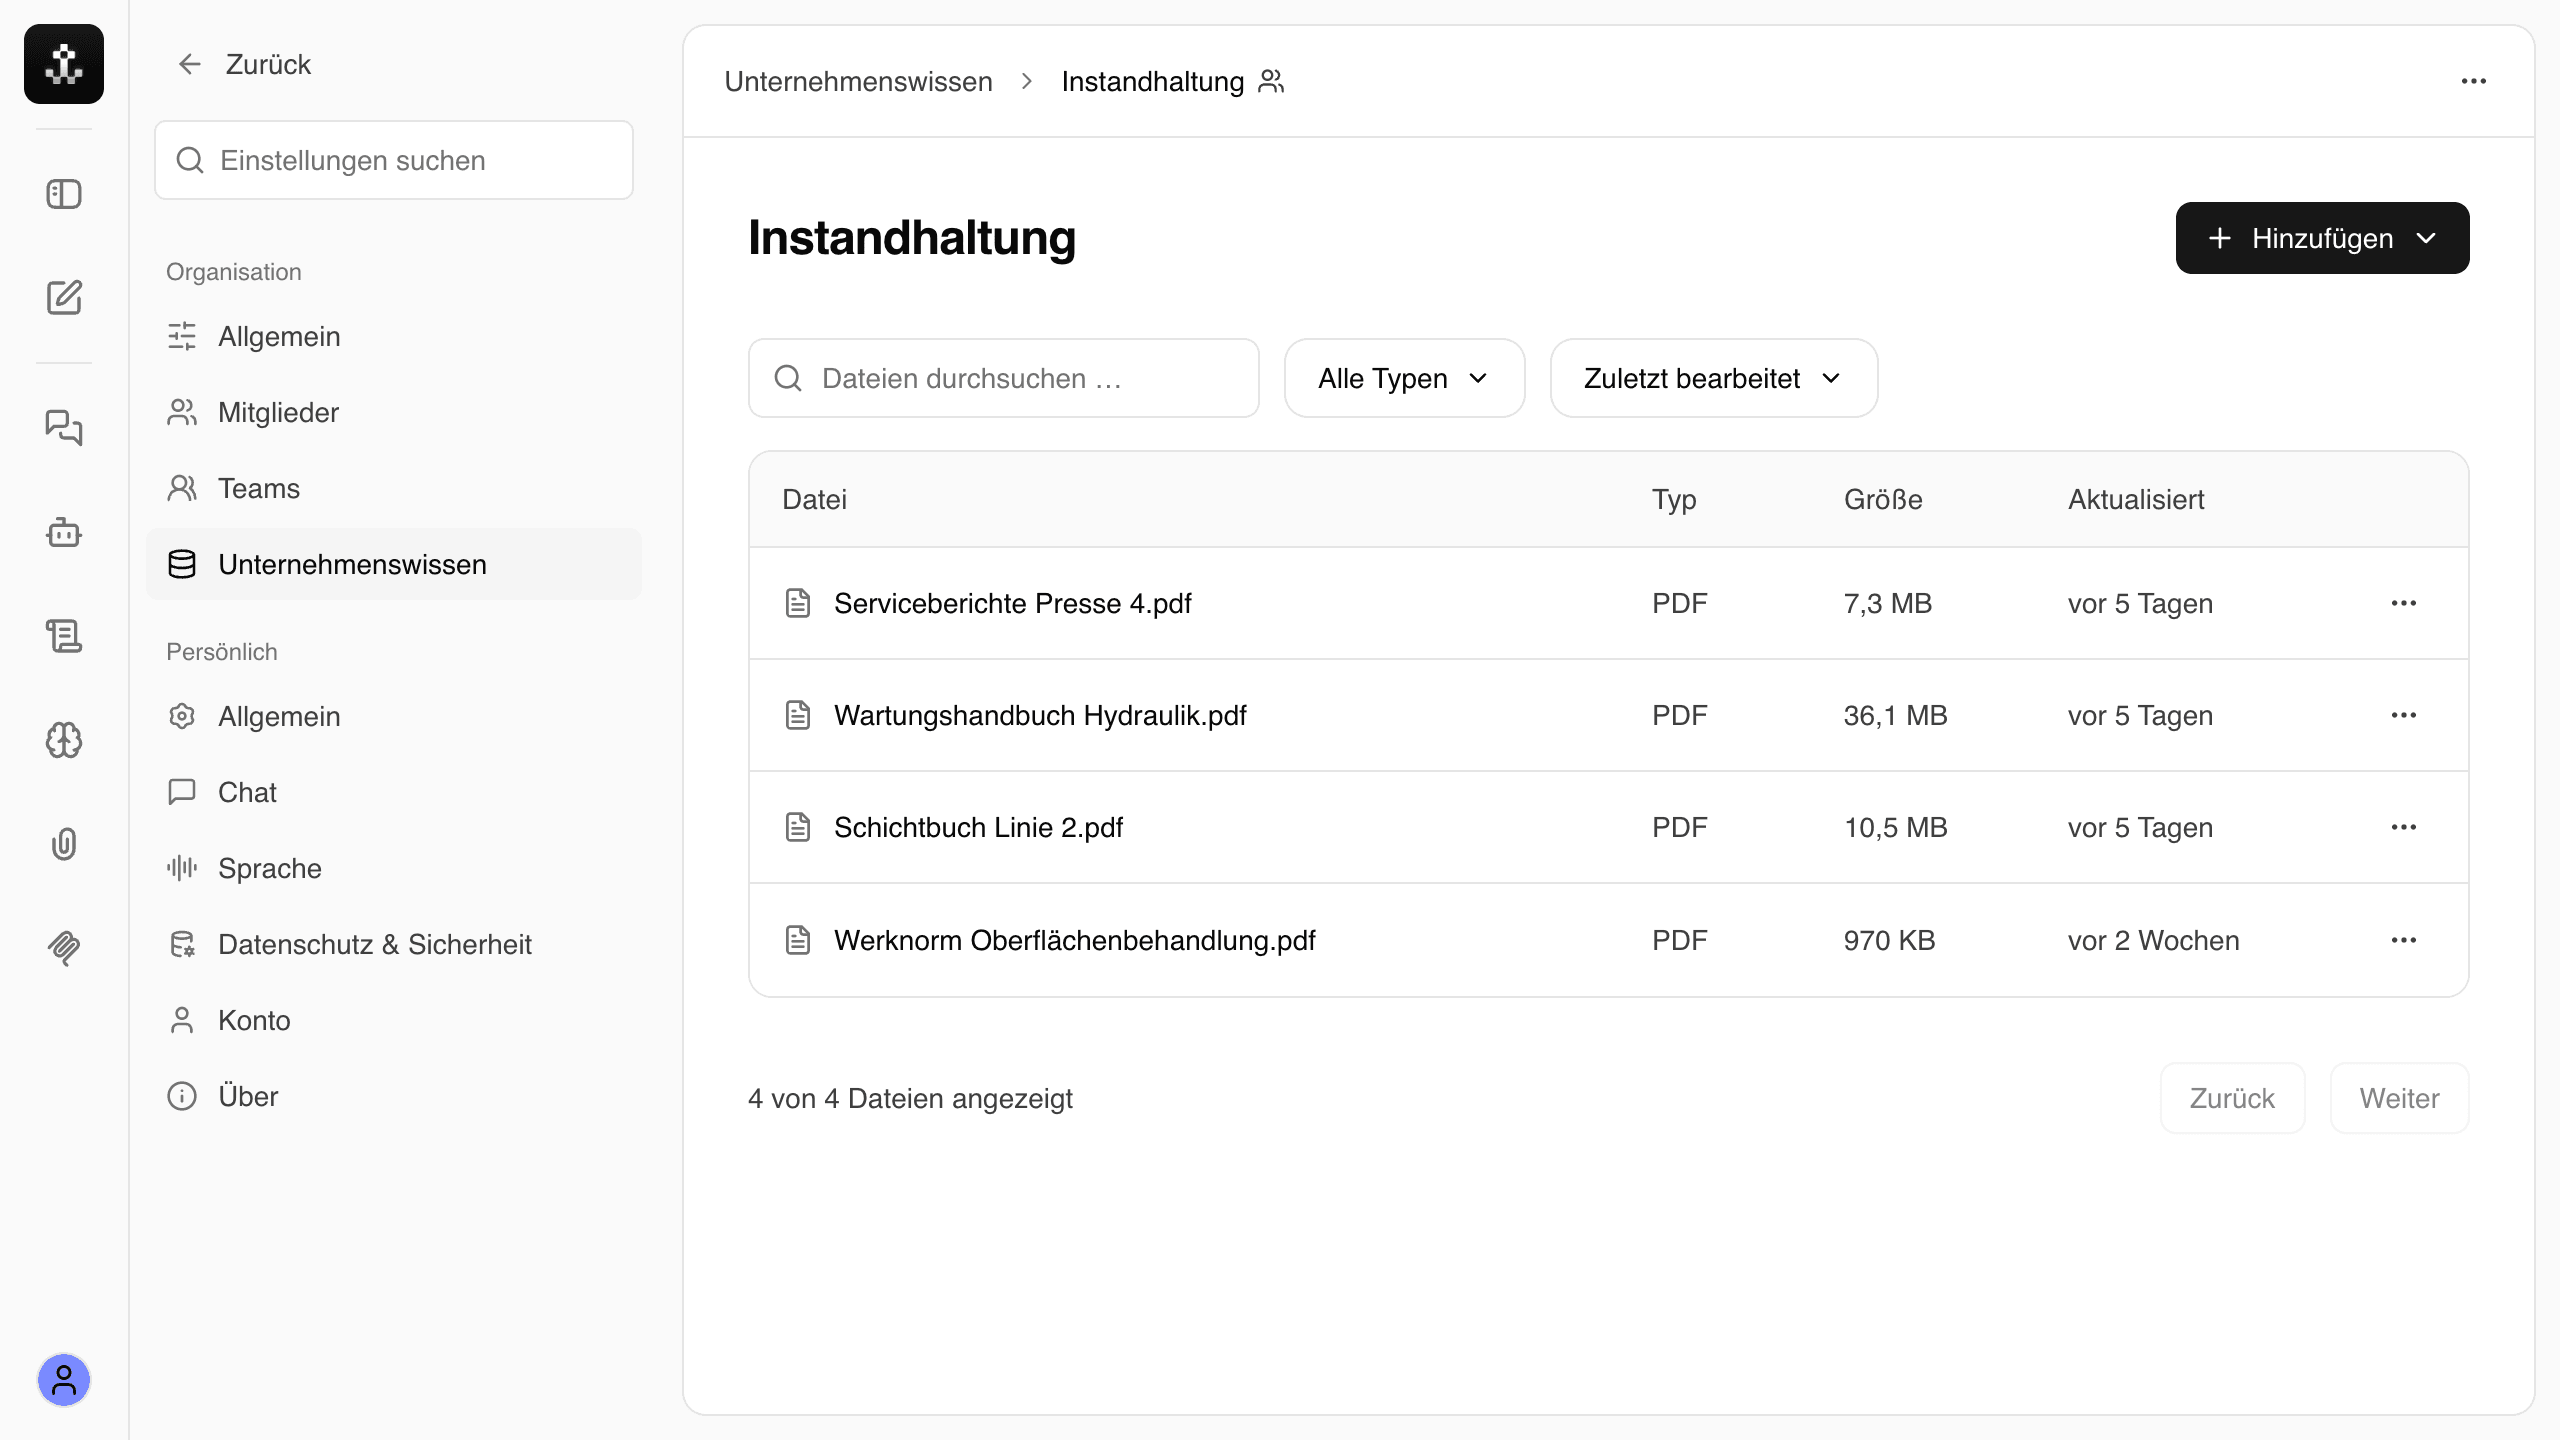Click the Größe column header
The image size is (2560, 1440).
pyautogui.click(x=1883, y=499)
